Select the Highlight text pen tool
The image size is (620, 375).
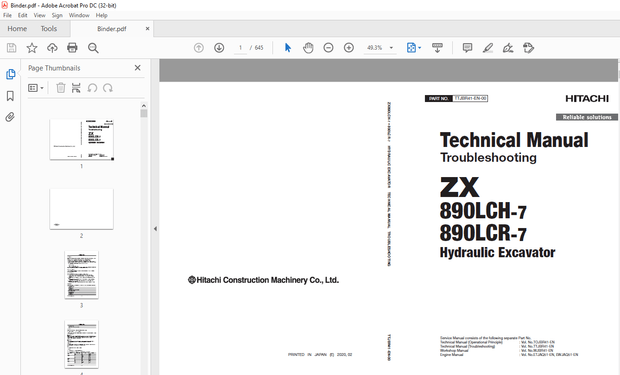coord(488,48)
